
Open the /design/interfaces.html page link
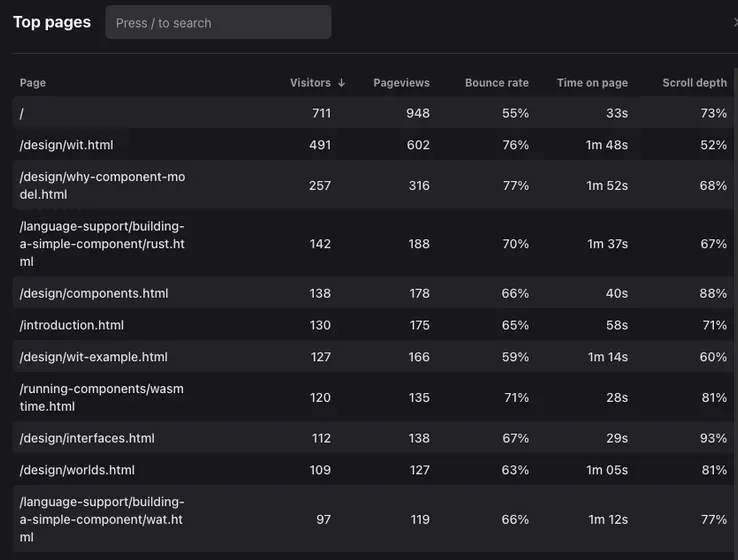coord(87,438)
